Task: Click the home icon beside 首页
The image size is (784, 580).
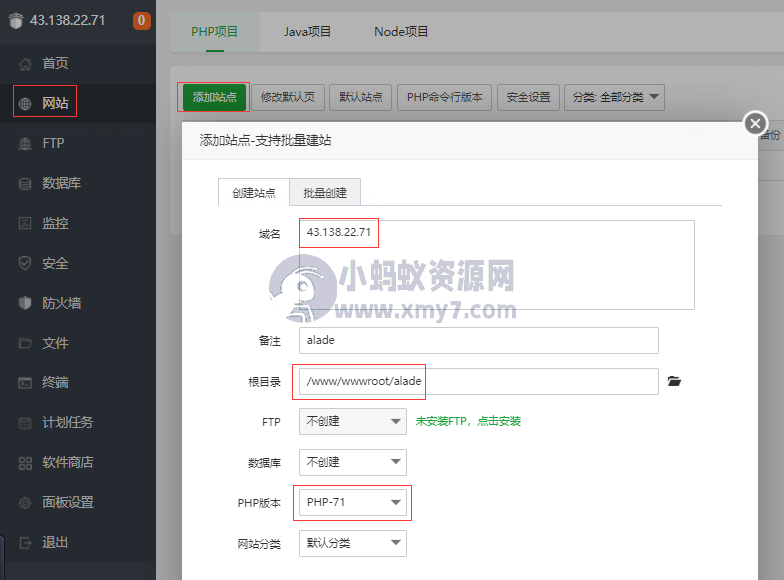Action: pos(25,64)
